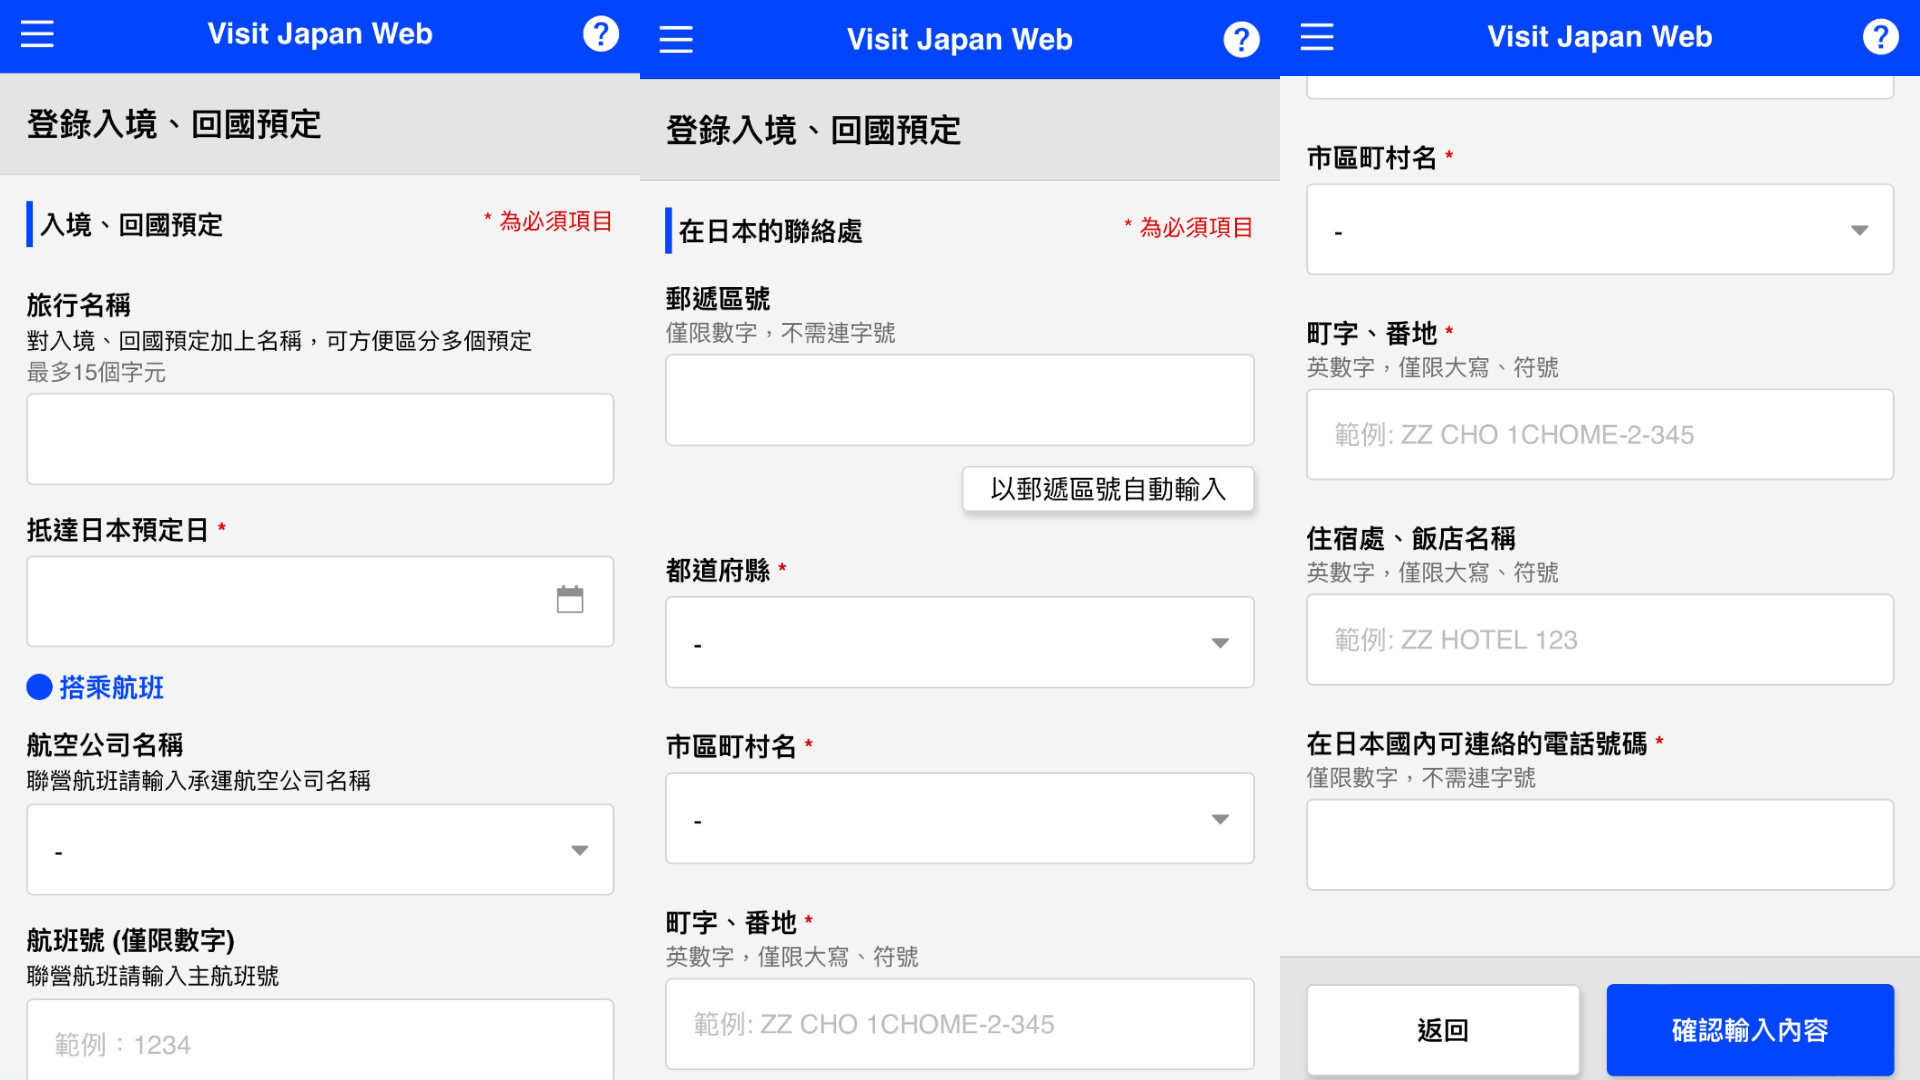Open hamburger menu in right screen

pyautogui.click(x=1317, y=37)
